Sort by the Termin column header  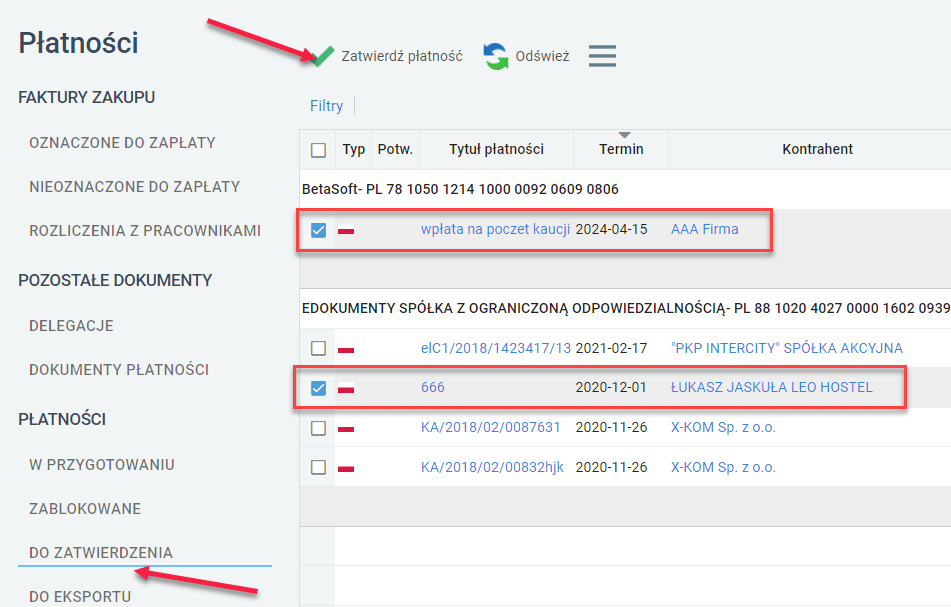[621, 149]
